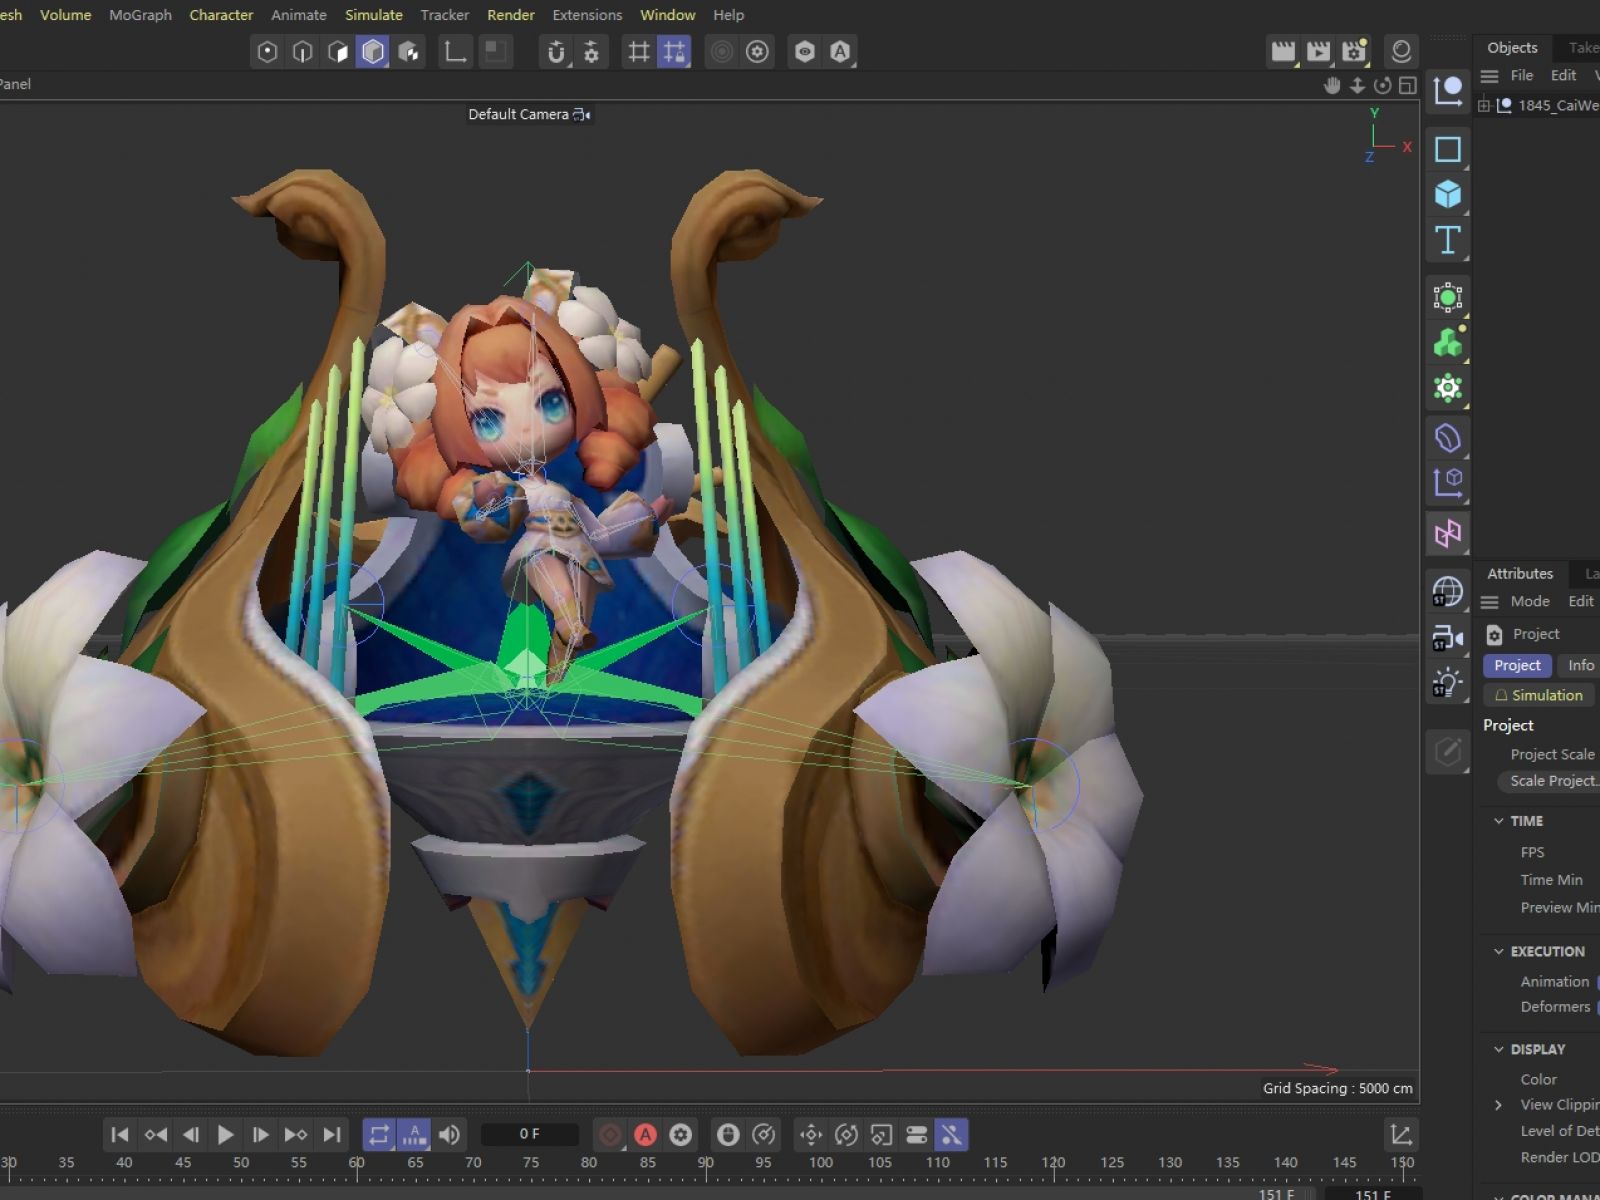Open the Objects panel hamburger menu
The image size is (1600, 1200).
[1490, 76]
